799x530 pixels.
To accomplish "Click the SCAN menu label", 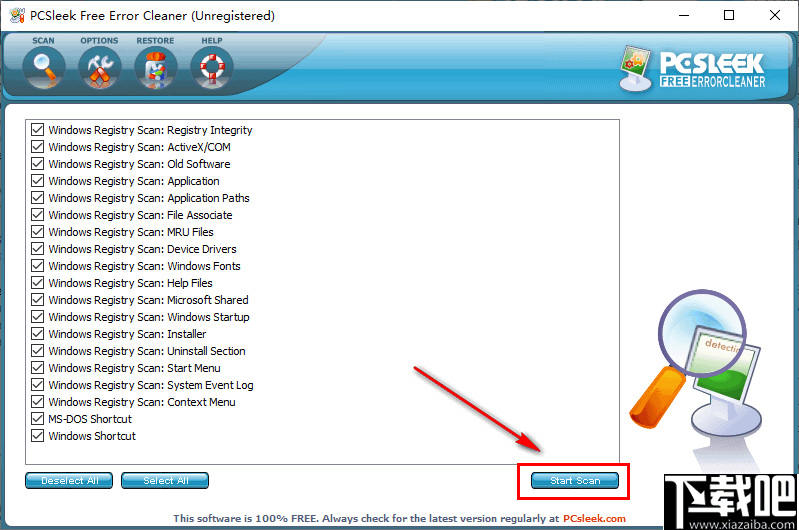I will pyautogui.click(x=43, y=41).
